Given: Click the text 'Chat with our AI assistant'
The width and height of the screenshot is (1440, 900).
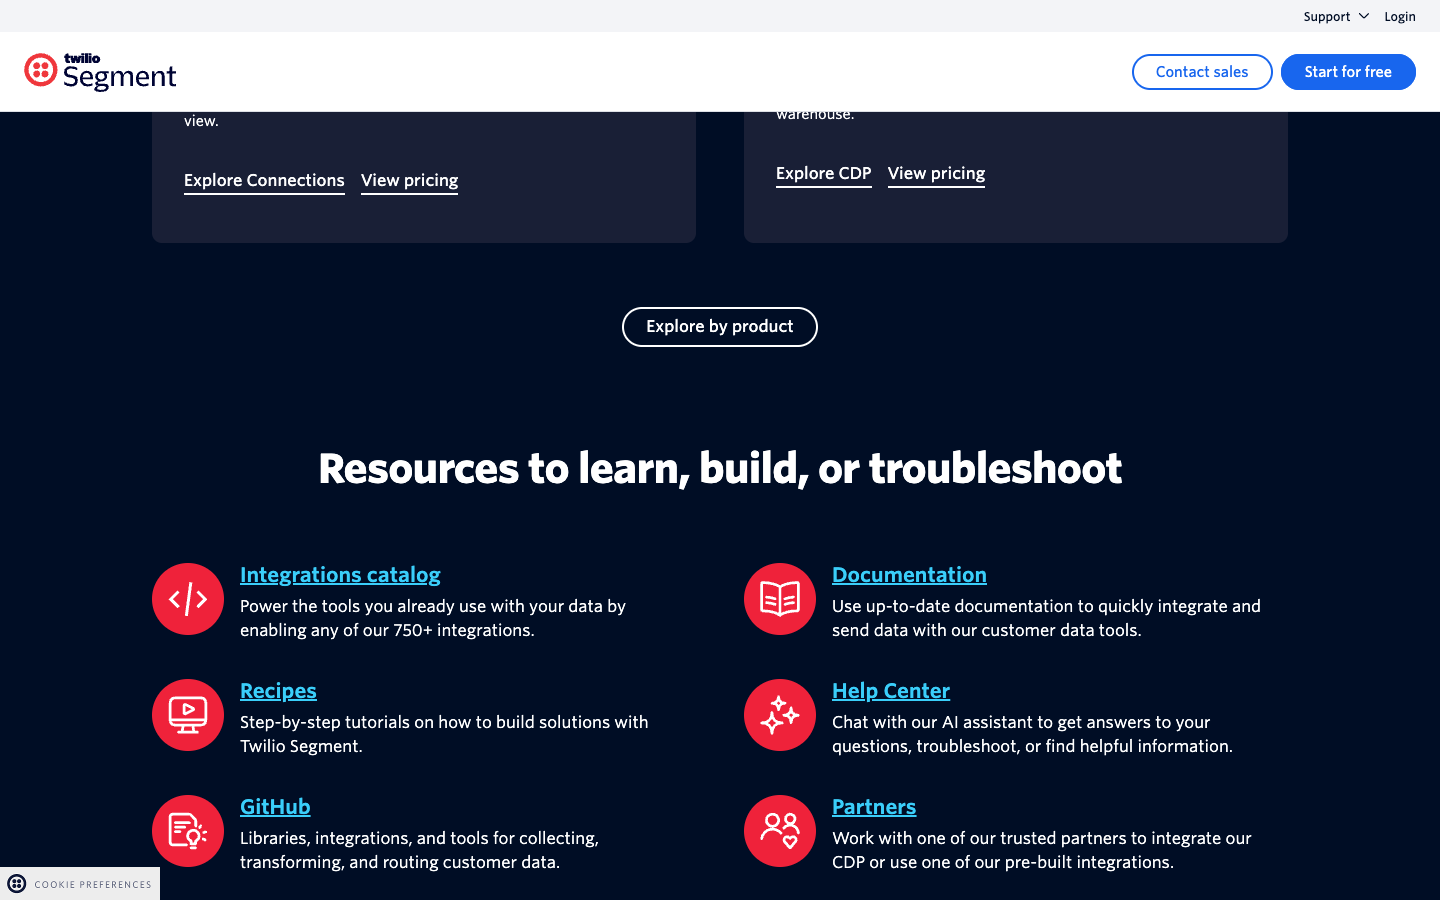Looking at the screenshot, I should 934,722.
